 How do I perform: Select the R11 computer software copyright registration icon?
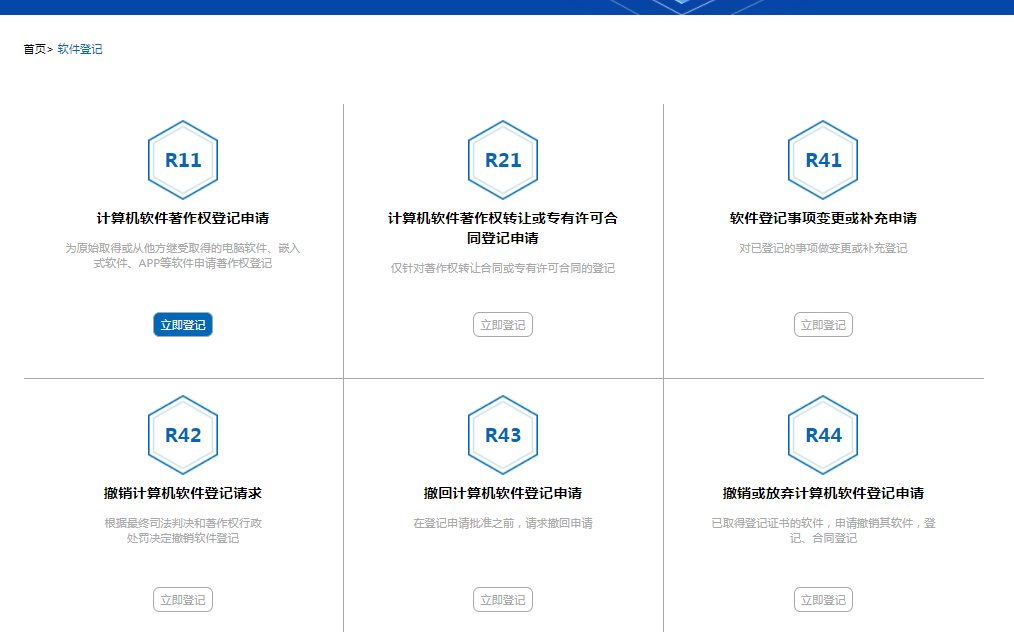pos(183,158)
